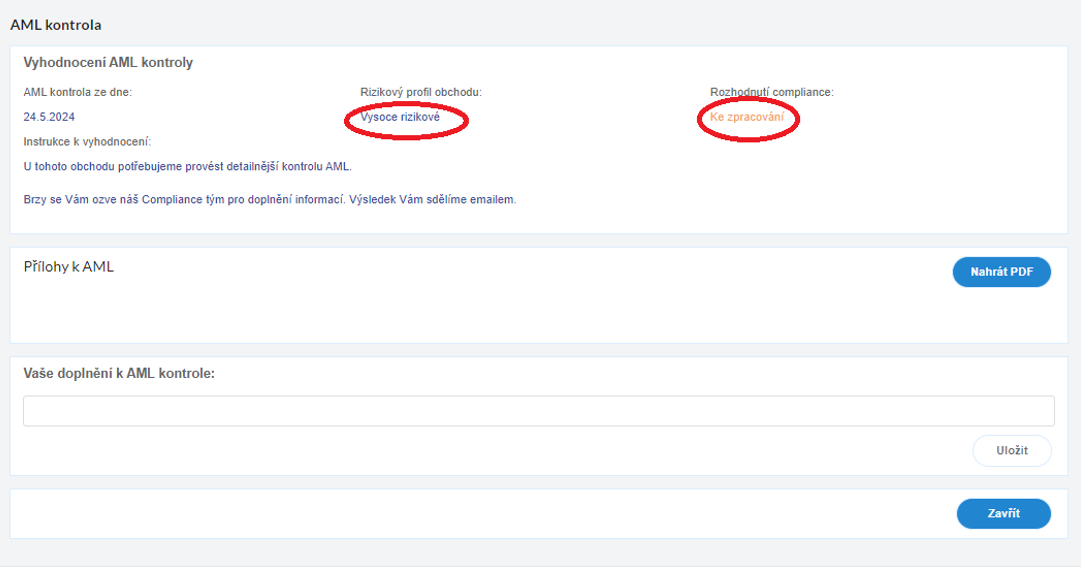
Task: Click the Nahrát PDF button
Action: pos(1001,272)
